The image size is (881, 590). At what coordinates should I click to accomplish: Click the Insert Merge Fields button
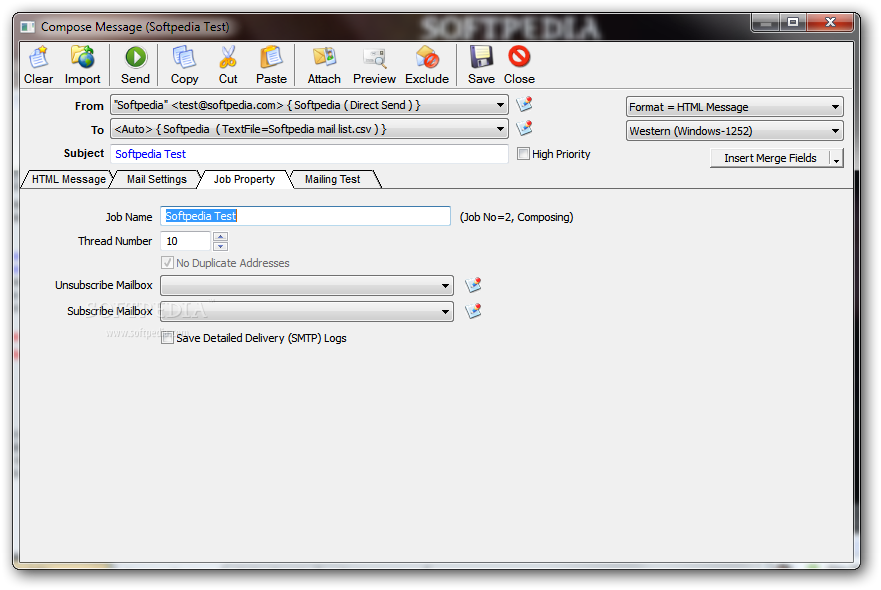tap(770, 158)
